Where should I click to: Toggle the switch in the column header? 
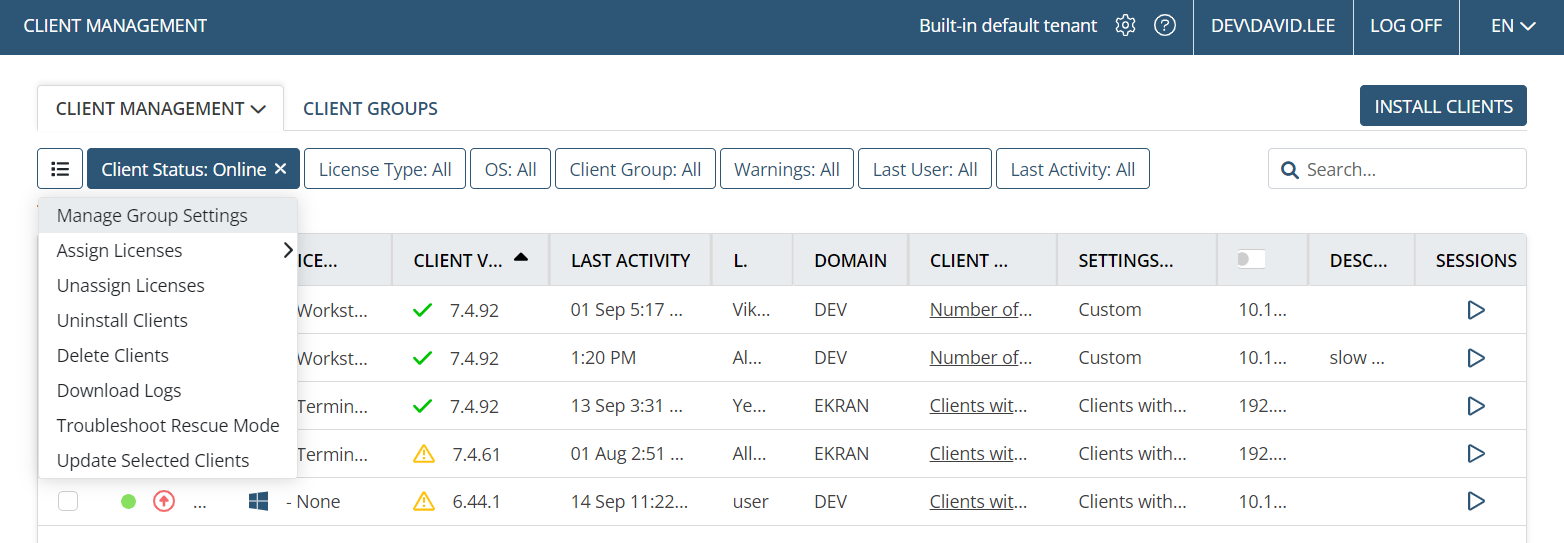[x=1251, y=260]
